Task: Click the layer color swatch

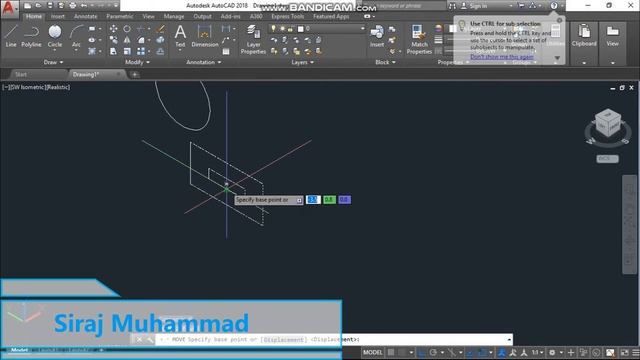Action: (301, 29)
